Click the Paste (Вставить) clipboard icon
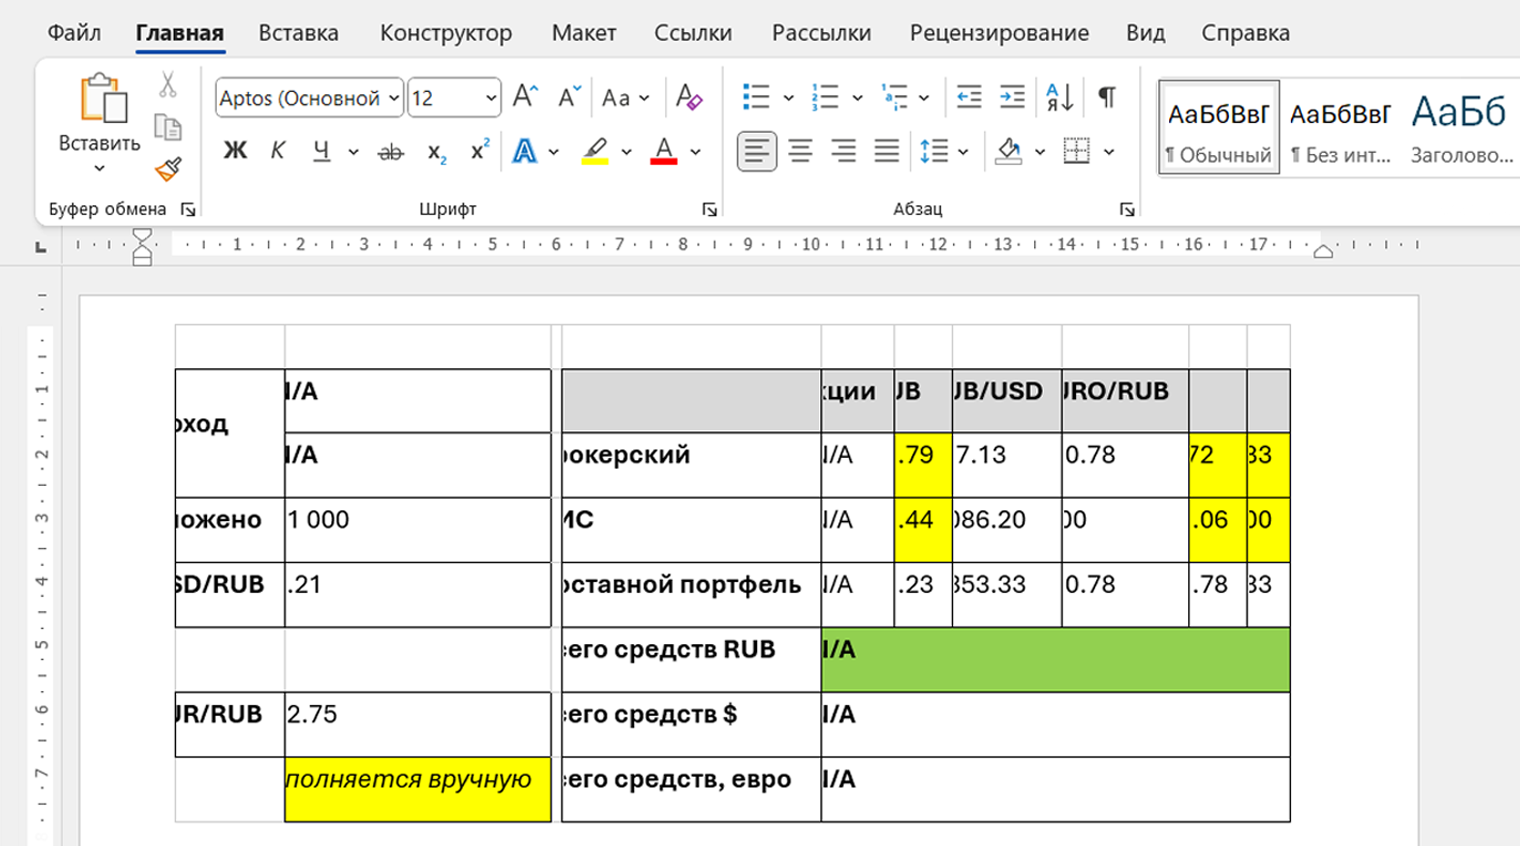The height and width of the screenshot is (846, 1520). 103,100
